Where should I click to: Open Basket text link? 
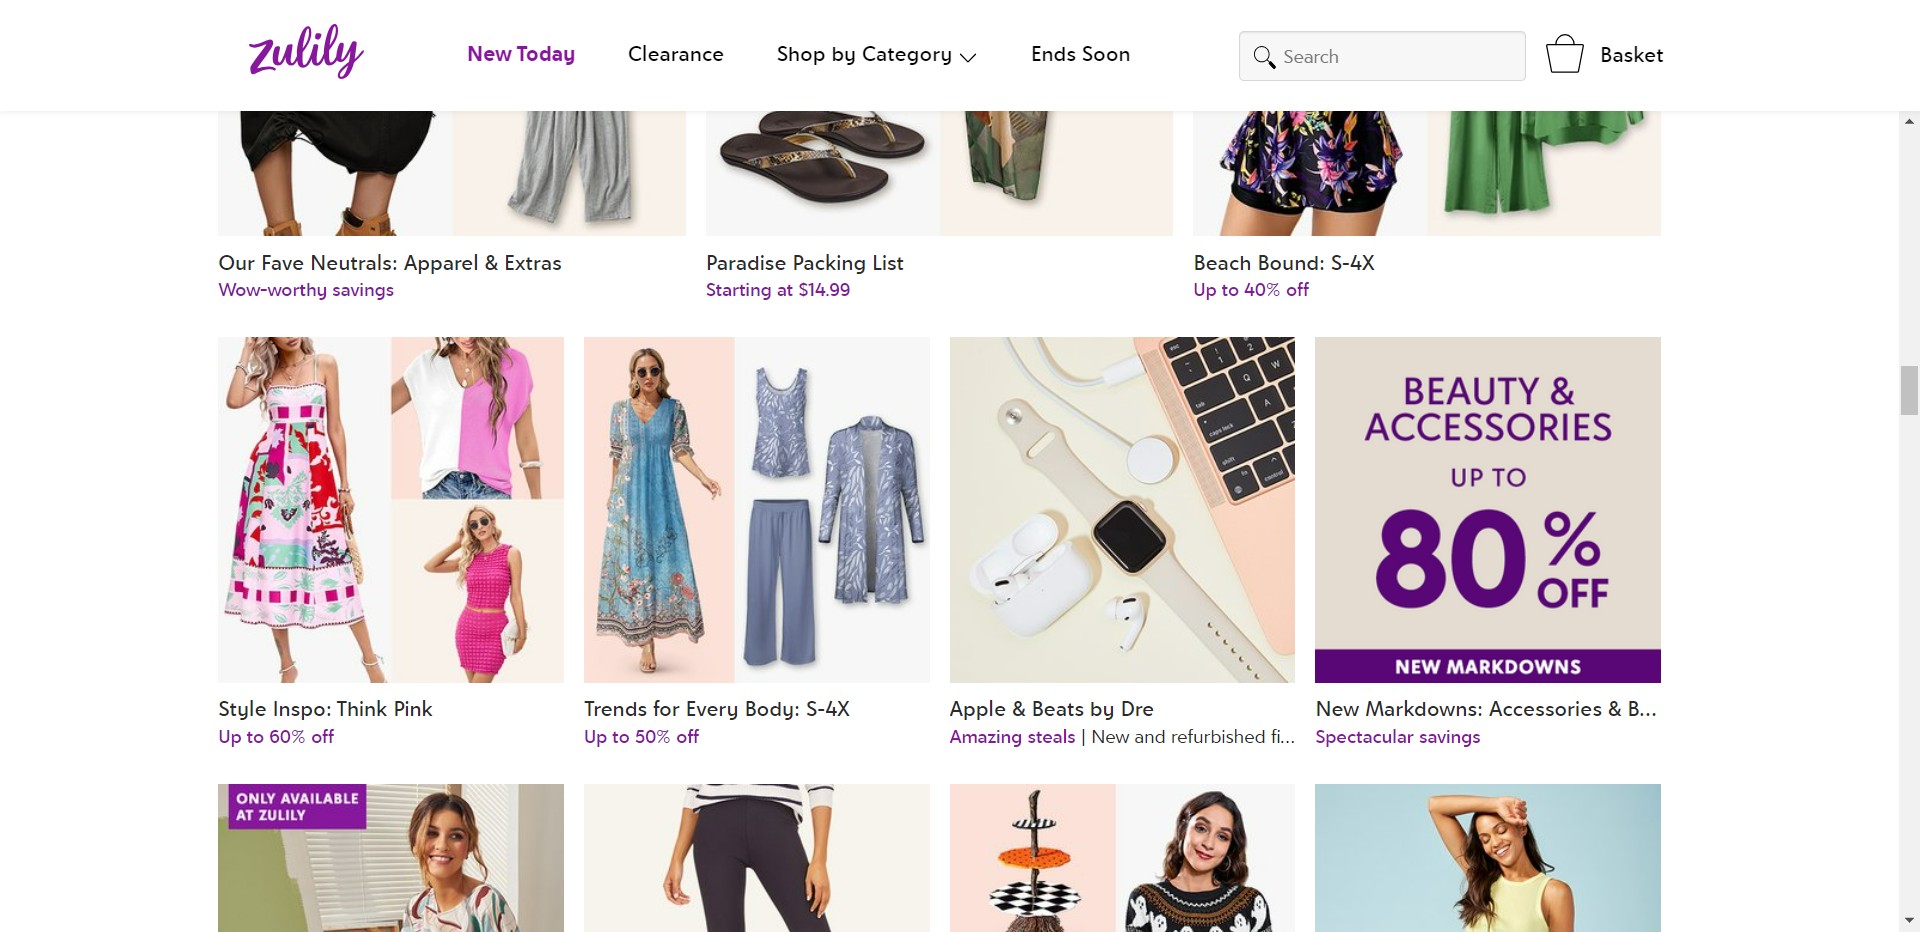pyautogui.click(x=1631, y=55)
